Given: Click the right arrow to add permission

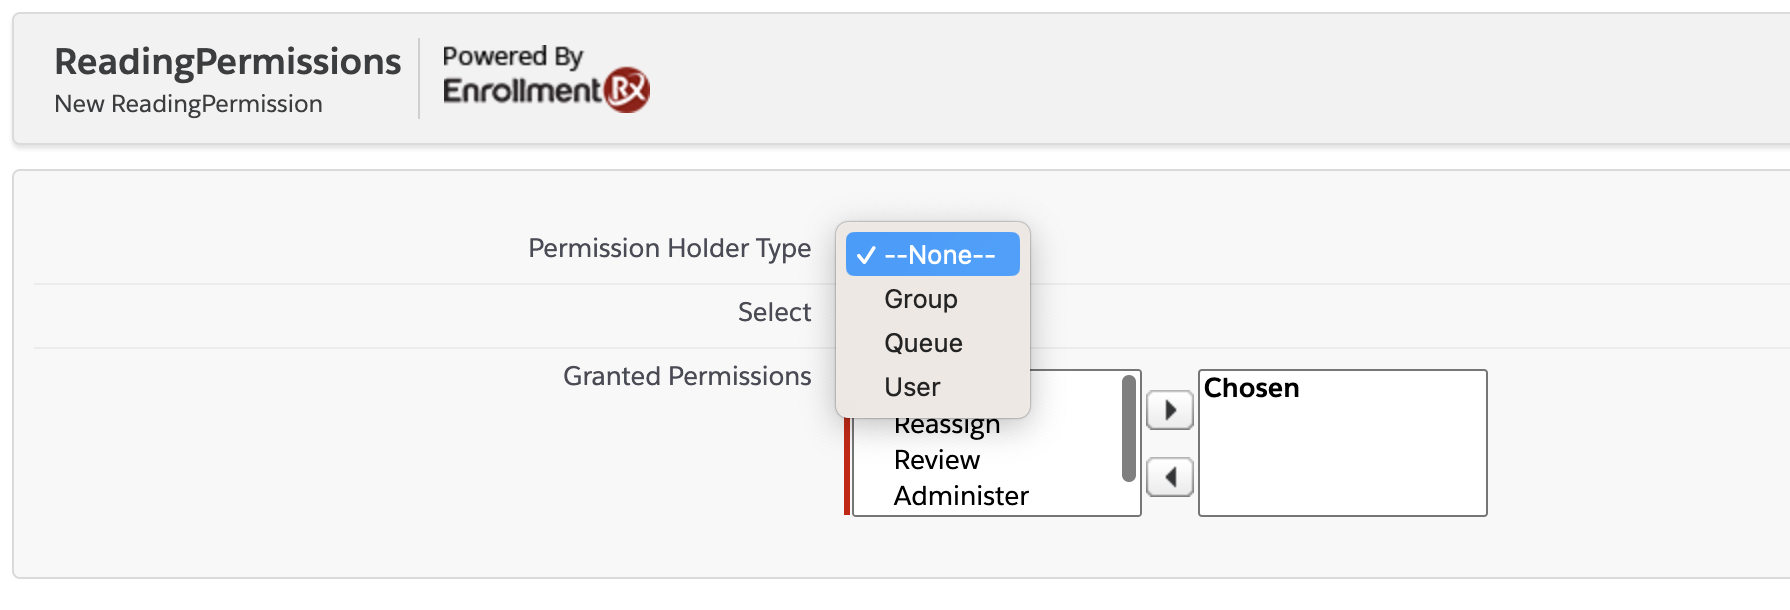Looking at the screenshot, I should (x=1169, y=410).
